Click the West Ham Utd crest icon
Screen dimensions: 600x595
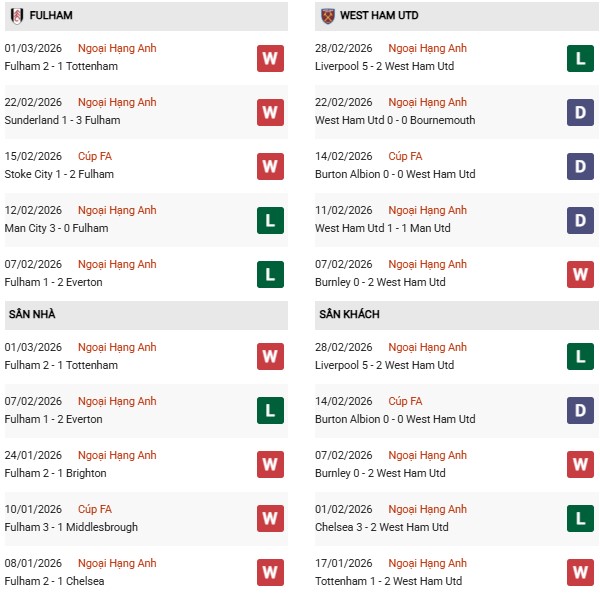pos(327,16)
